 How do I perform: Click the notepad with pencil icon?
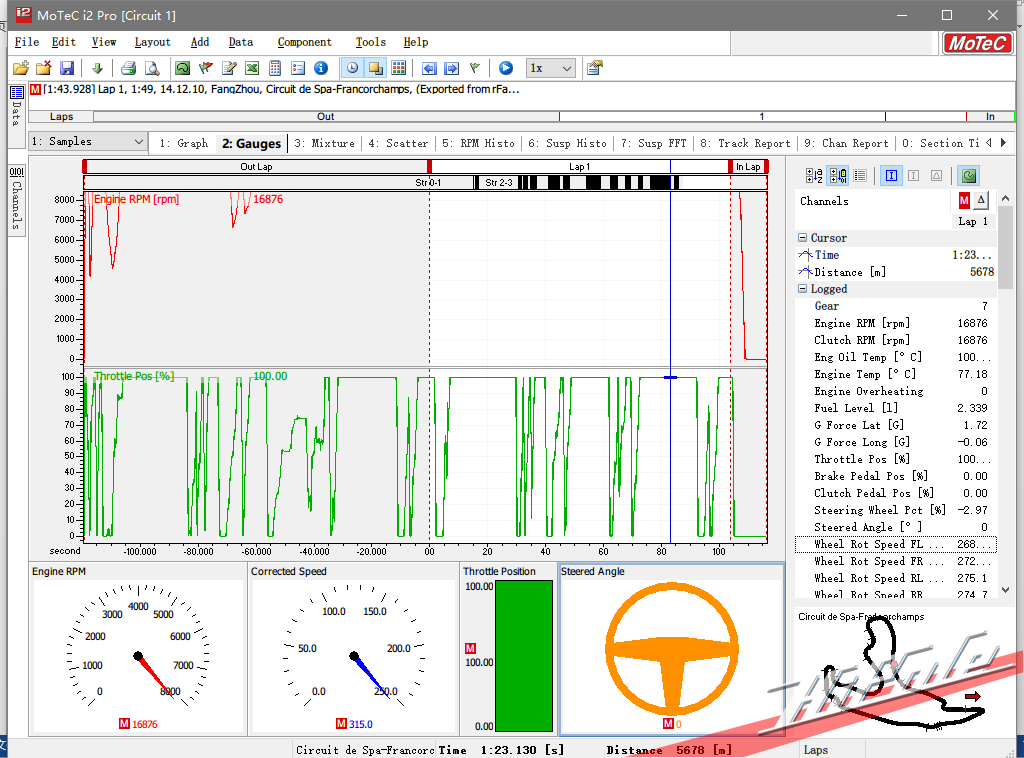[229, 68]
